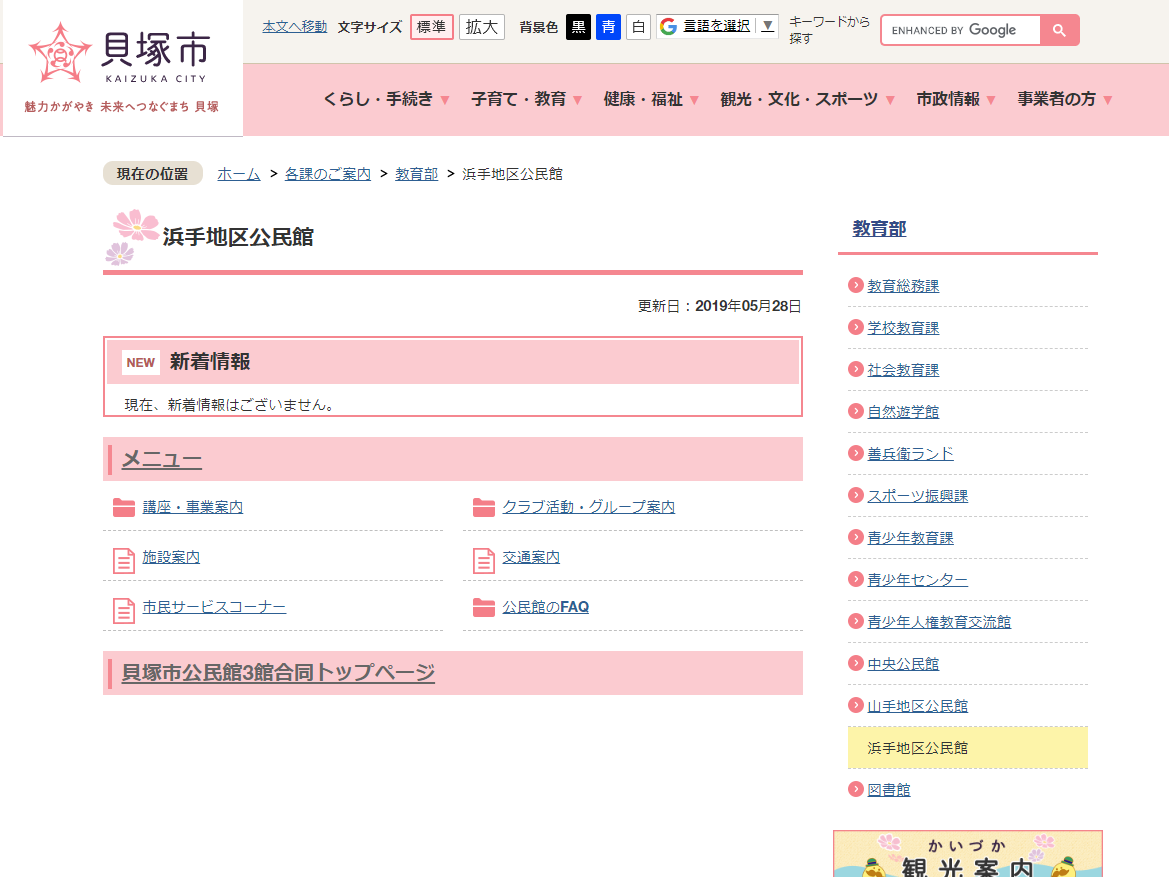
Task: Click document icon beside 交通案内
Action: [484, 559]
